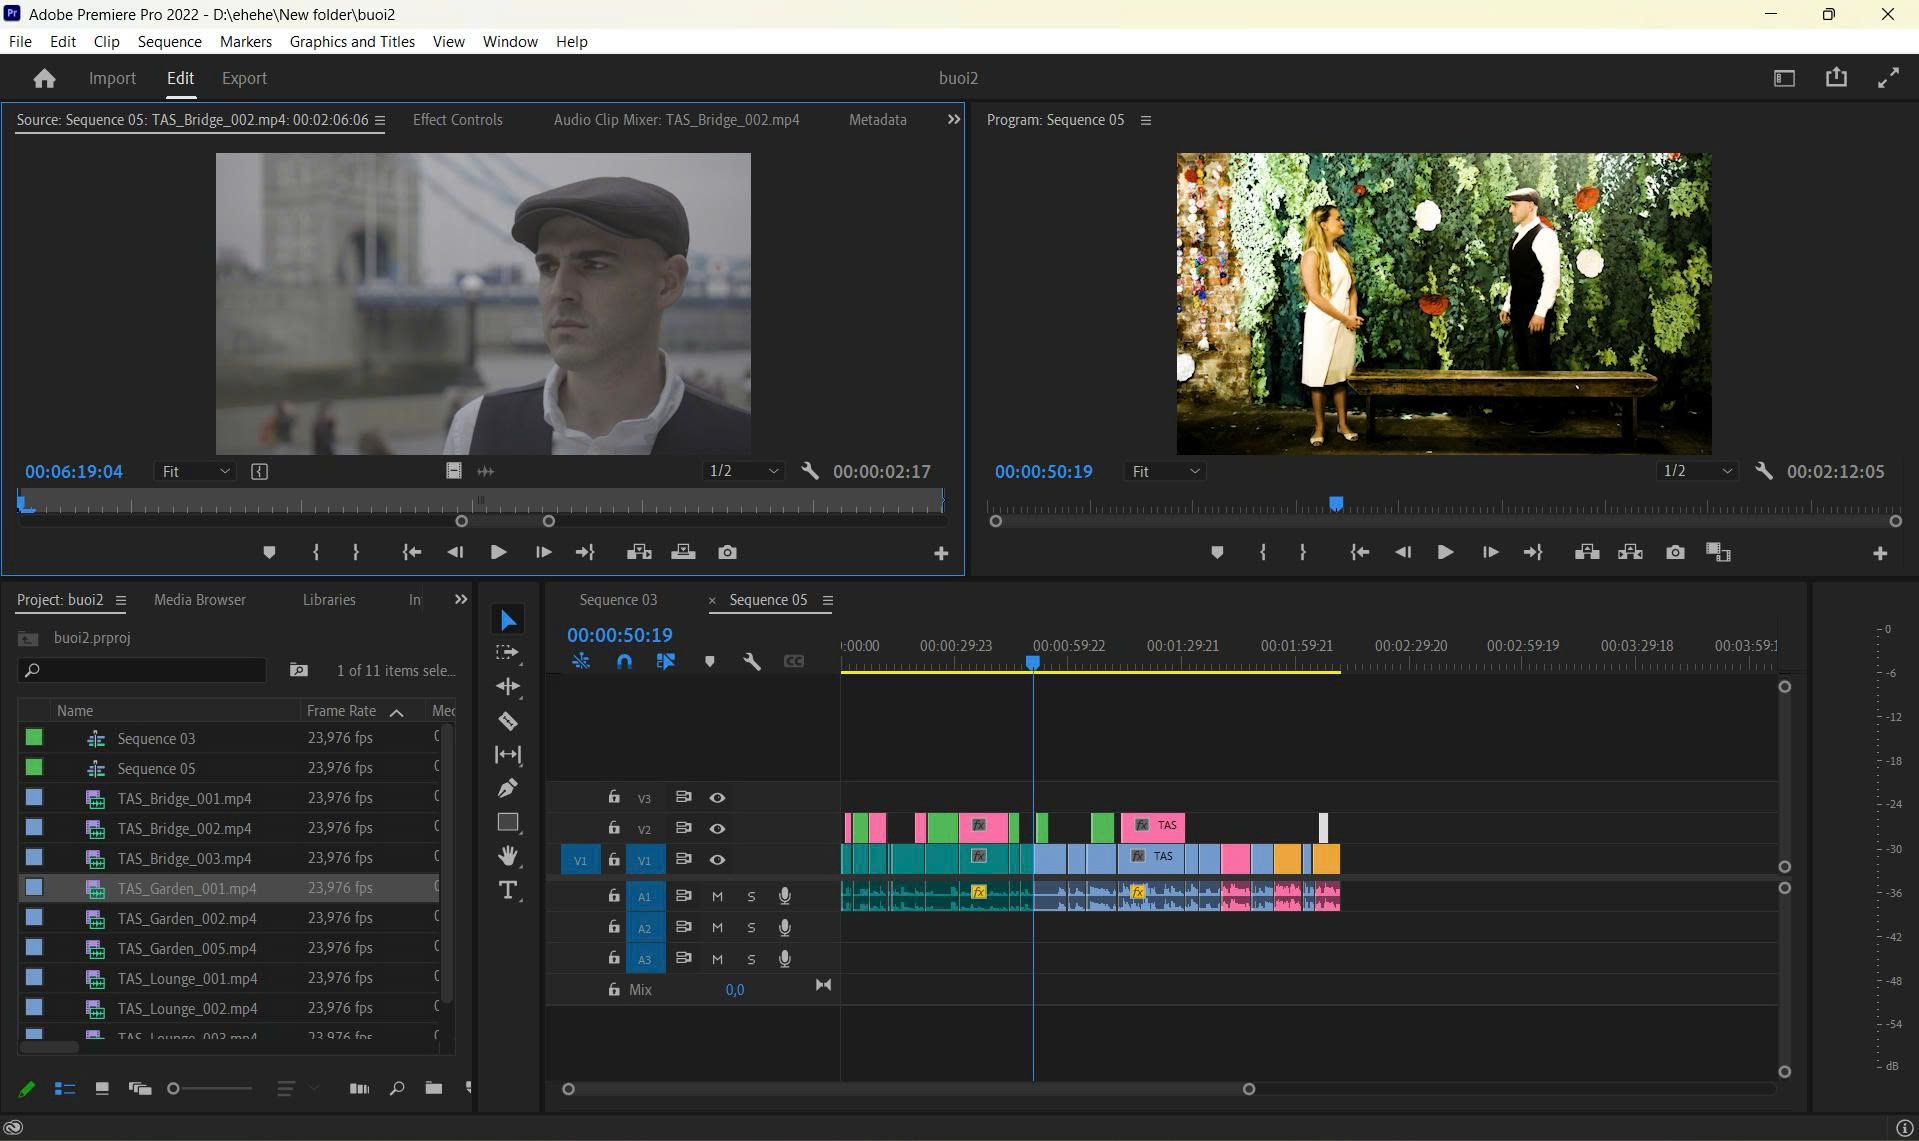Viewport: 1919px width, 1141px height.
Task: Play the Program monitor
Action: click(1445, 552)
